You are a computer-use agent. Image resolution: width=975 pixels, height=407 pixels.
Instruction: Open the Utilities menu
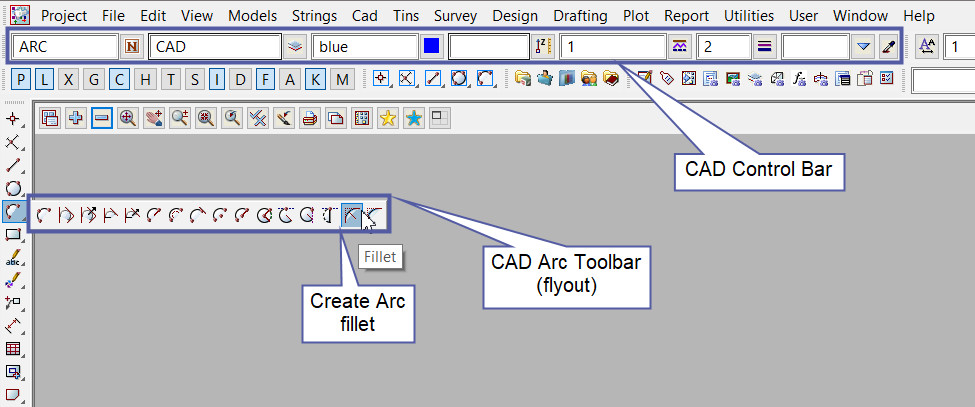click(749, 16)
